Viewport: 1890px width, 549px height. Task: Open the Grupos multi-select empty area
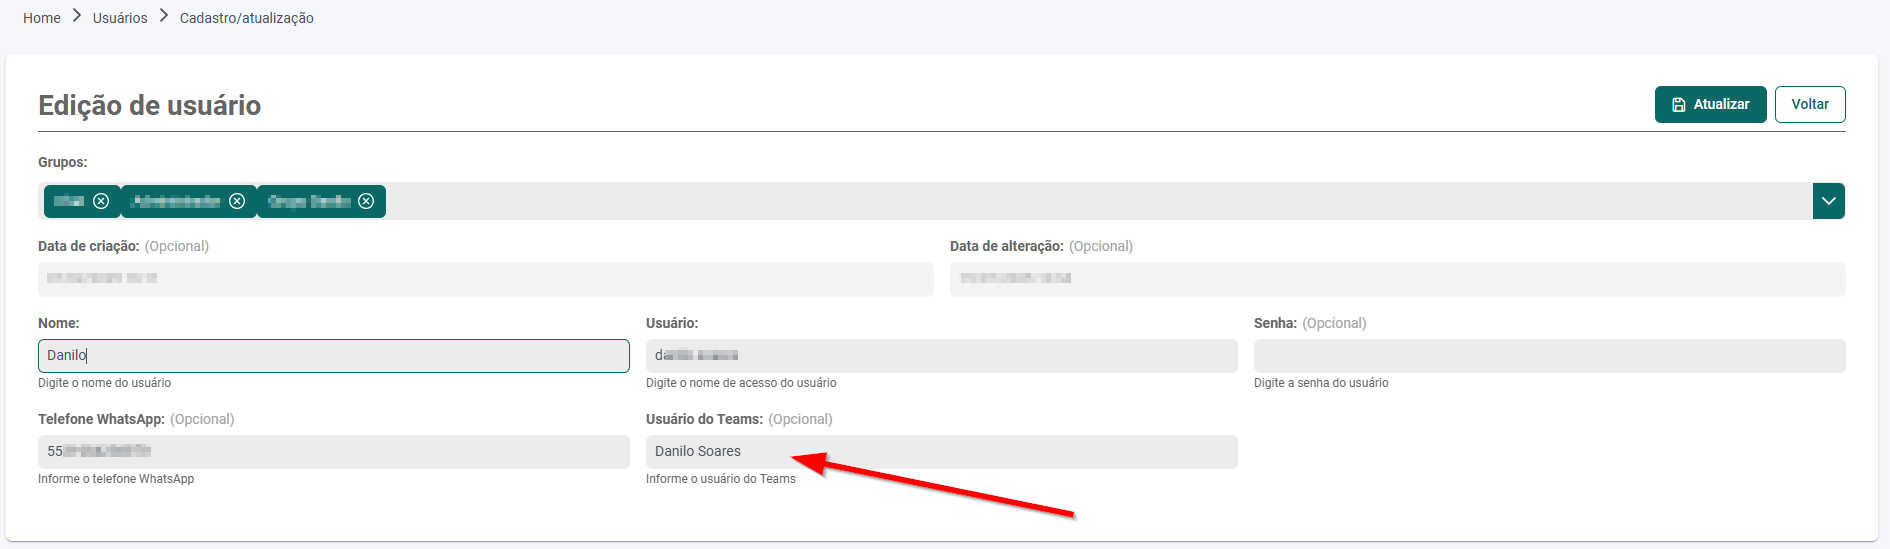coord(1000,201)
